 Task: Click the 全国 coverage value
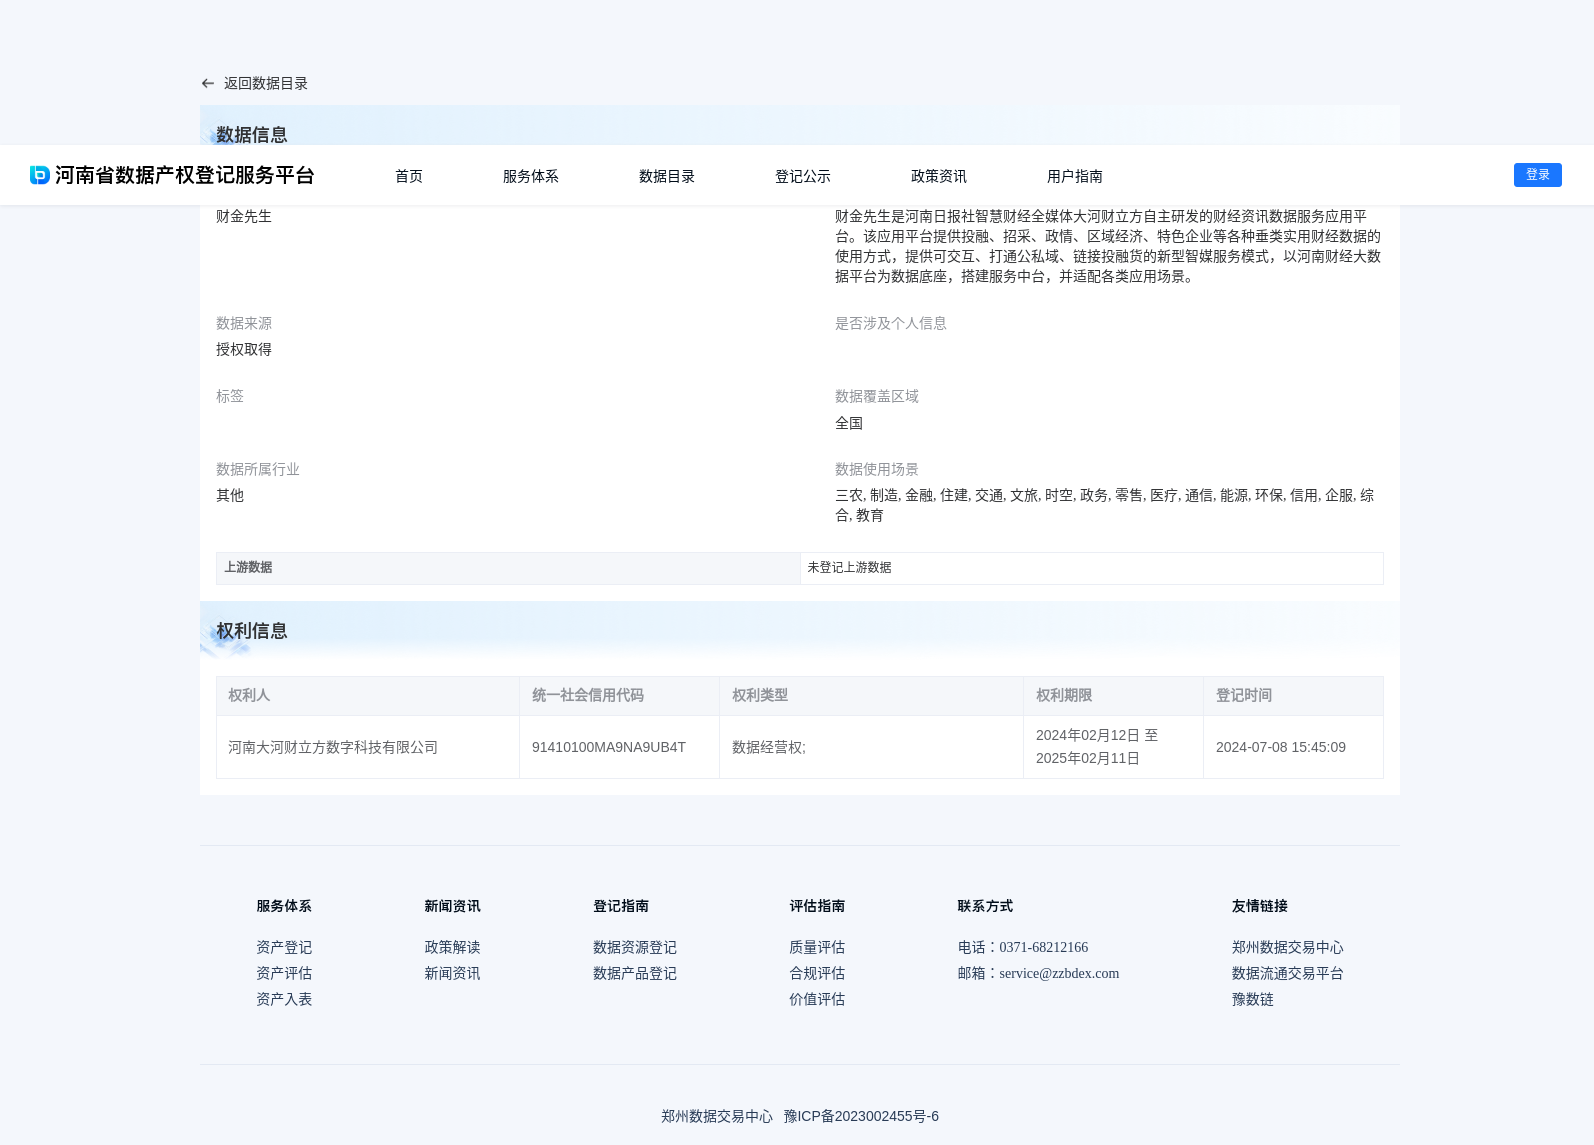[x=849, y=423]
